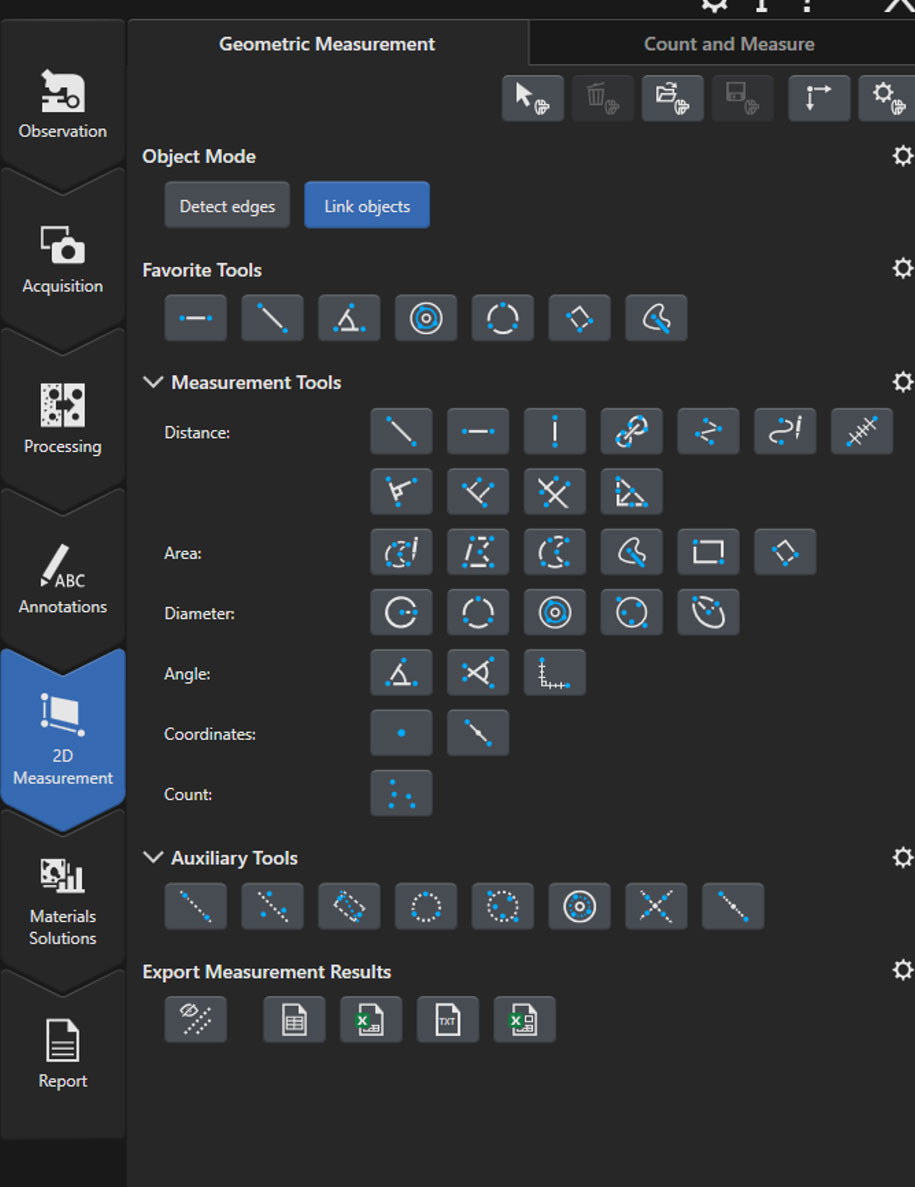Open the Report workflow step
The width and height of the screenshot is (915, 1187).
coord(63,1055)
